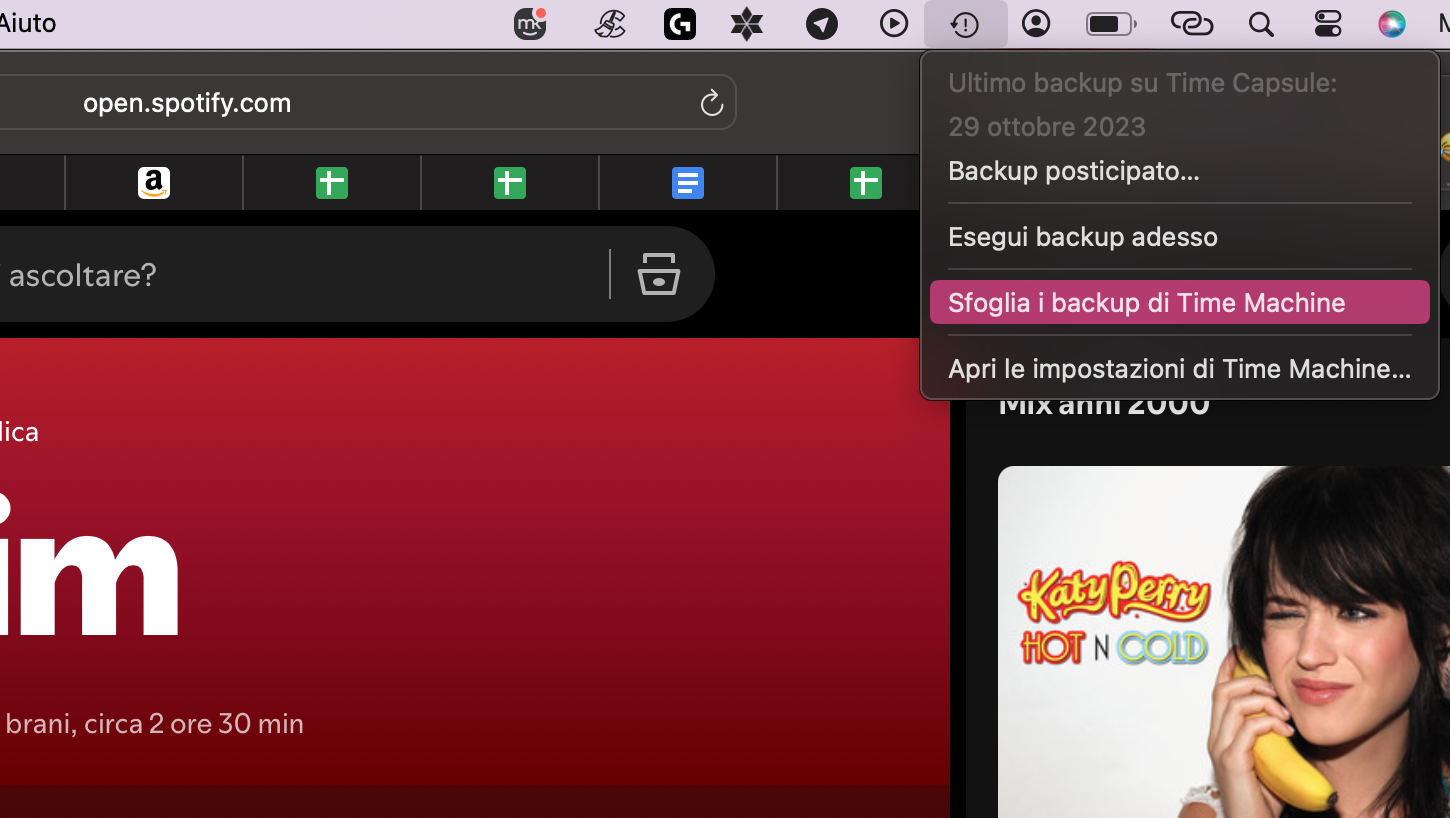Screen dimensions: 1450x818
Task: Open the Time Machine menu bar icon
Action: [966, 23]
